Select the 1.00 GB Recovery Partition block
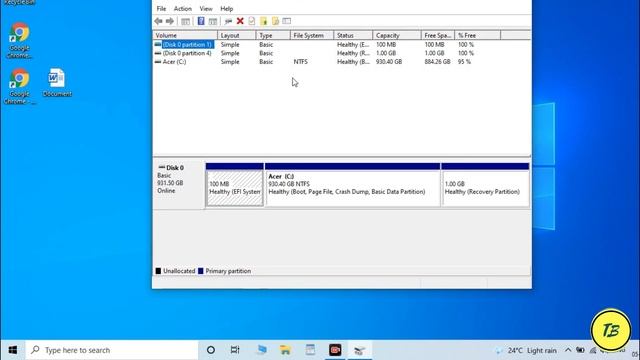This screenshot has height=360, width=640. tap(485, 184)
